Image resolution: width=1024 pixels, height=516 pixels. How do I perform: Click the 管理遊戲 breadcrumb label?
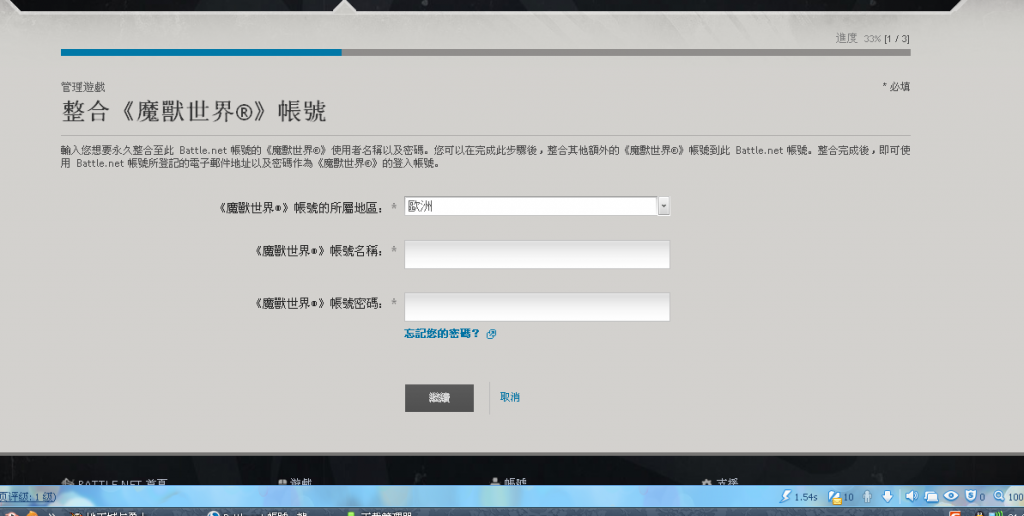click(83, 87)
